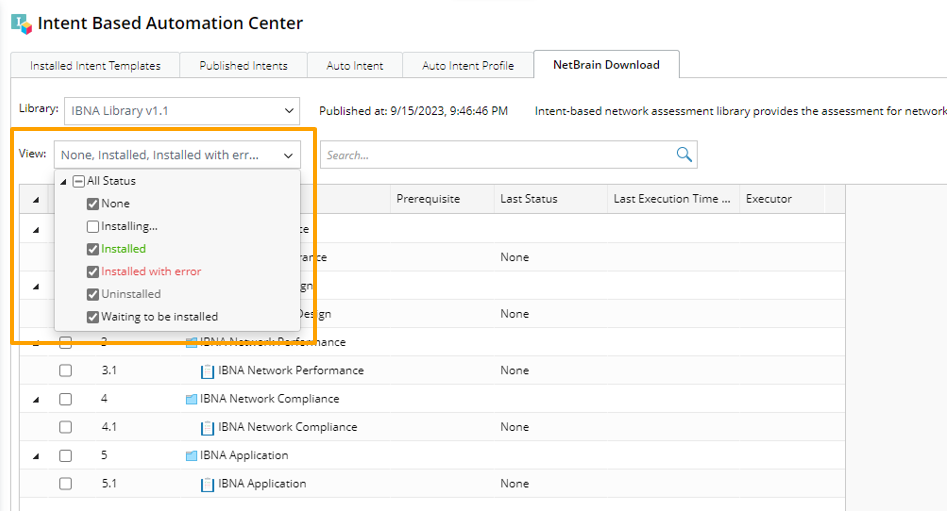Click into the Search text field

495,155
